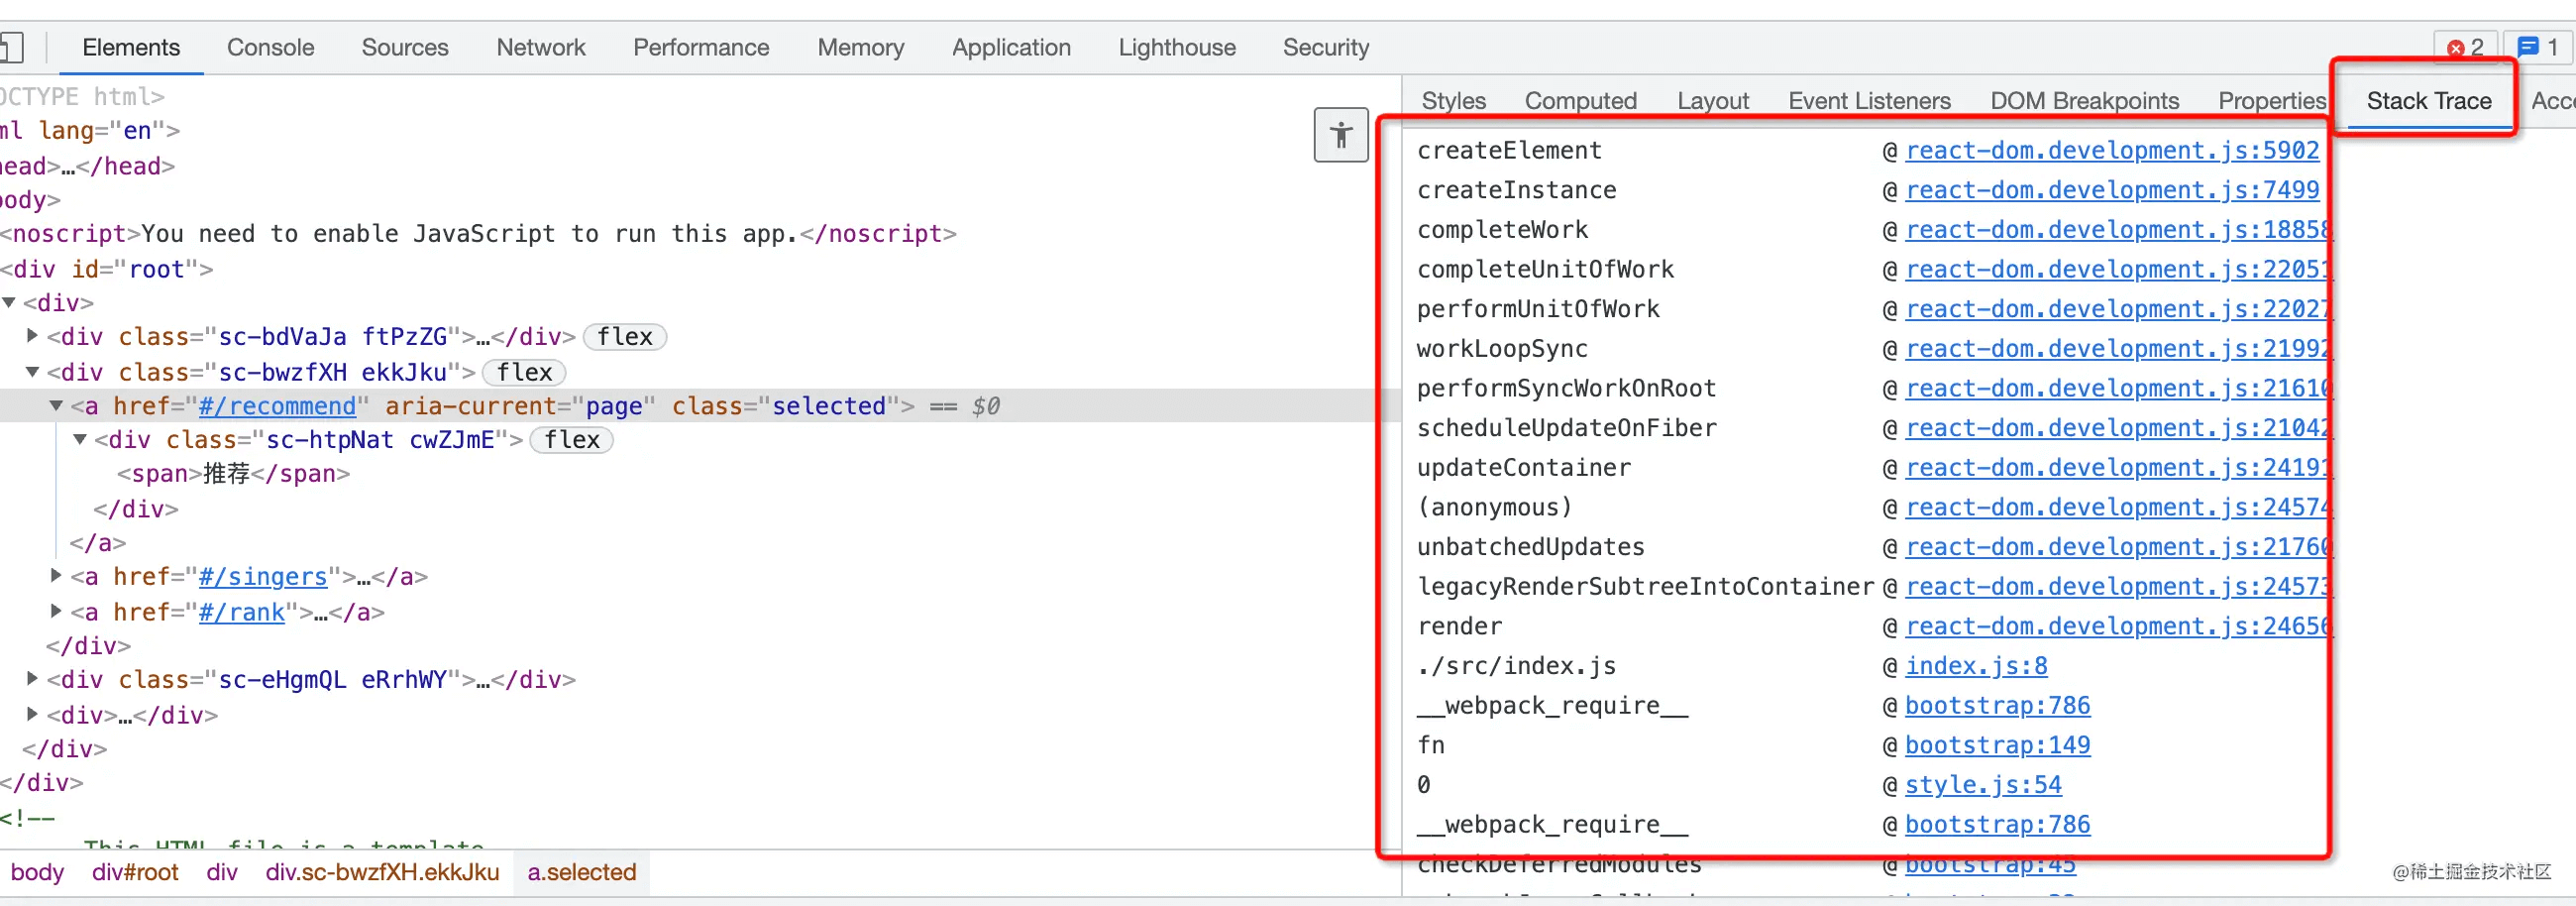Toggle device toolbar icon at top left
2576x906 pixels.
(x=11, y=47)
